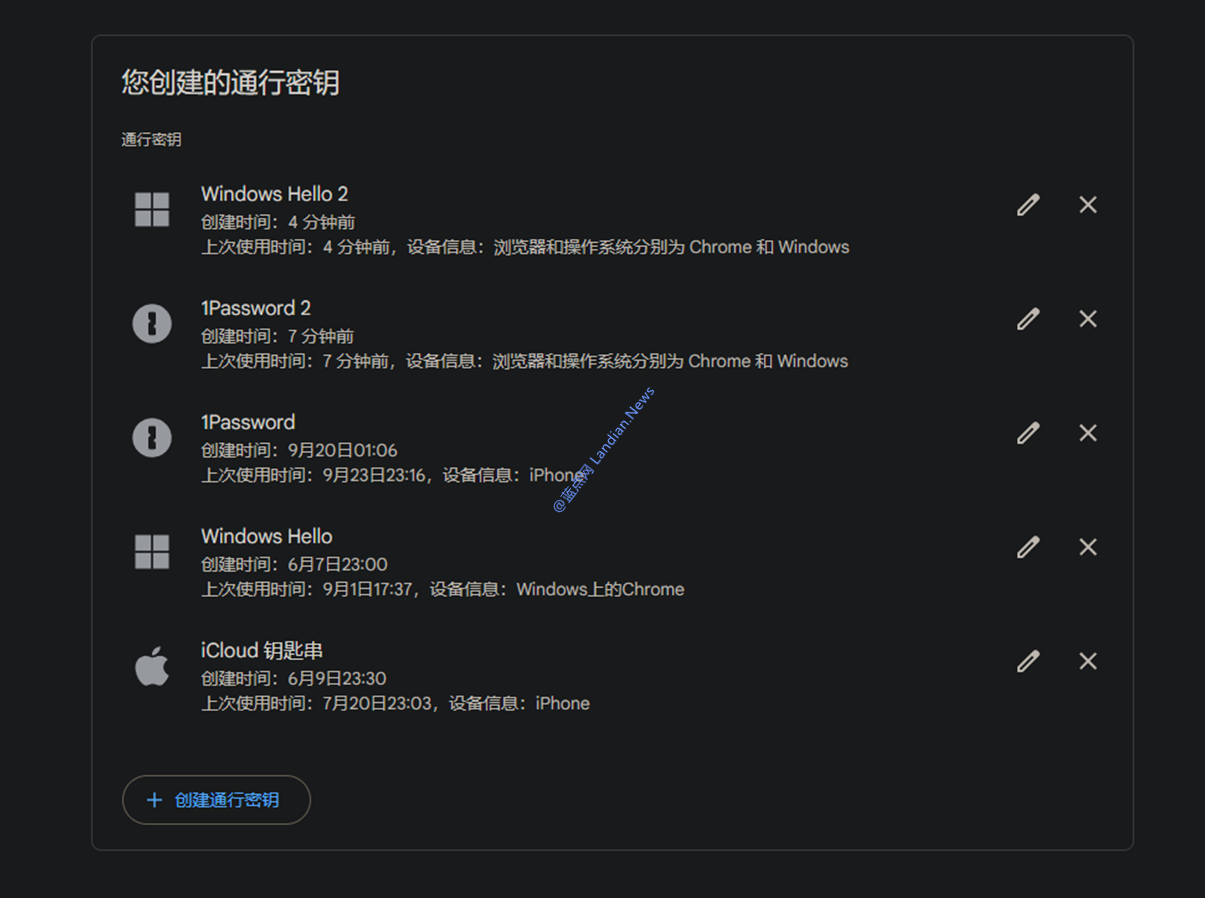Screen dimensions: 1205x898
Task: Delete the 1Password passkey created 9月20日
Action: 1088,433
